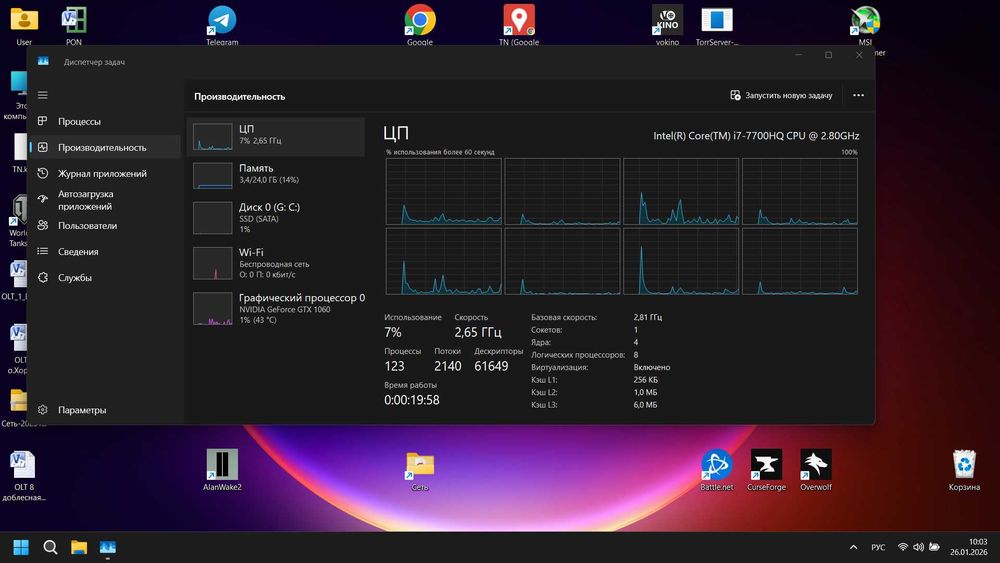Open the Windows Start menu
The height and width of the screenshot is (563, 1000).
pos(21,547)
